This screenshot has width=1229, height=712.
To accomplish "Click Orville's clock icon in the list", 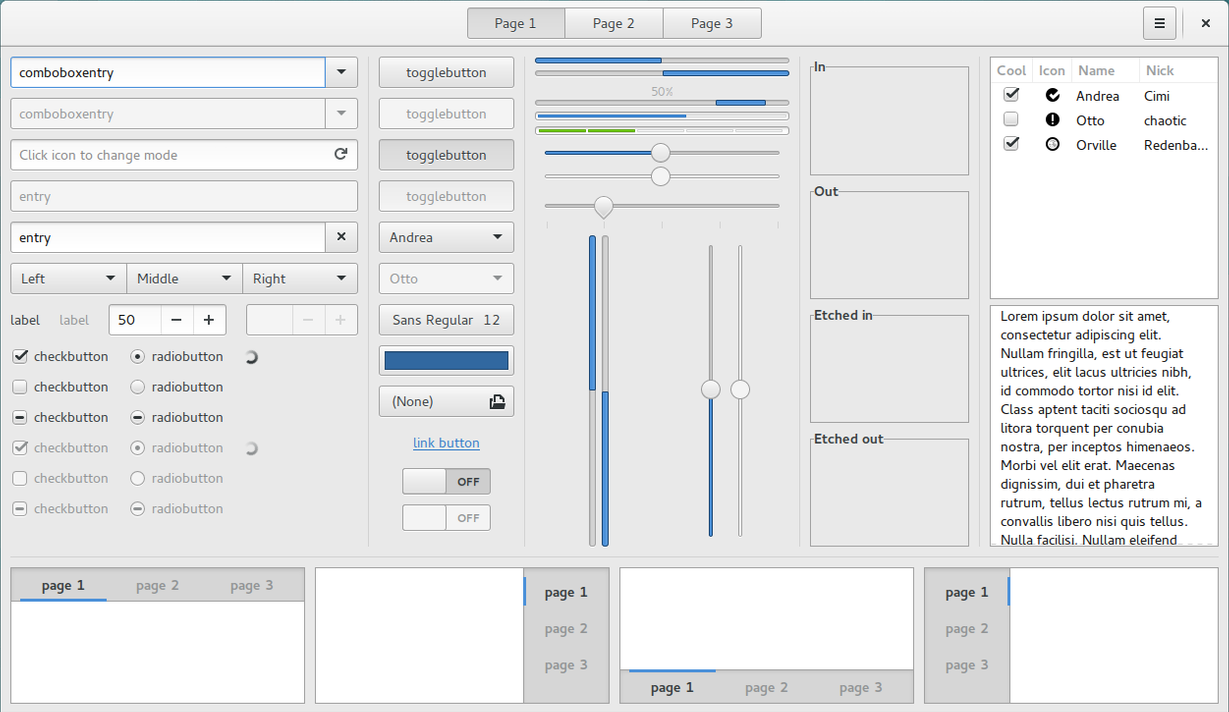I will 1051,144.
